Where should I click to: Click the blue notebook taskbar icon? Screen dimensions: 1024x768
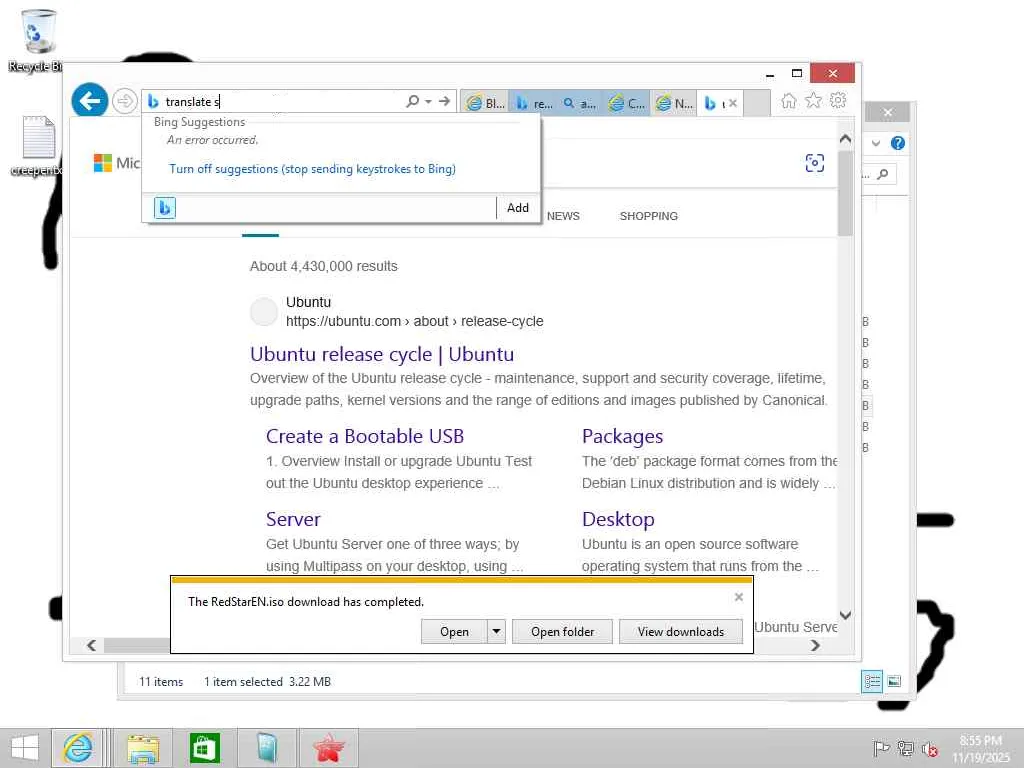266,748
